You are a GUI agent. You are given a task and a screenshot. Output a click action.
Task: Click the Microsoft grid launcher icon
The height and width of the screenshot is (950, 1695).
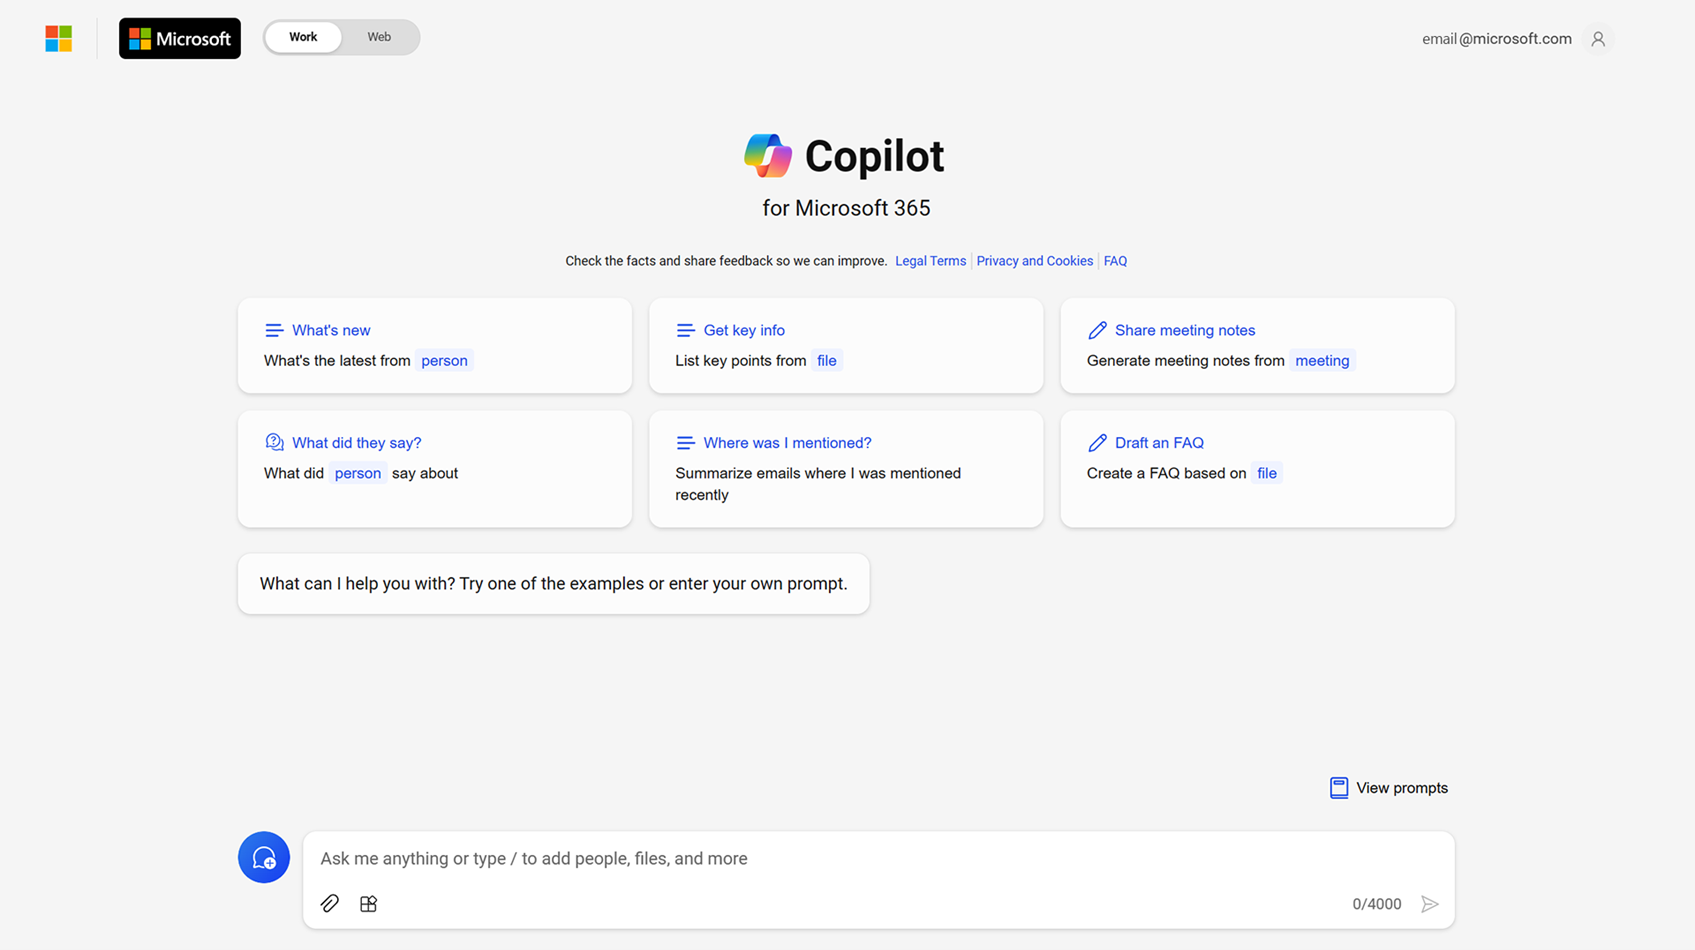point(58,38)
